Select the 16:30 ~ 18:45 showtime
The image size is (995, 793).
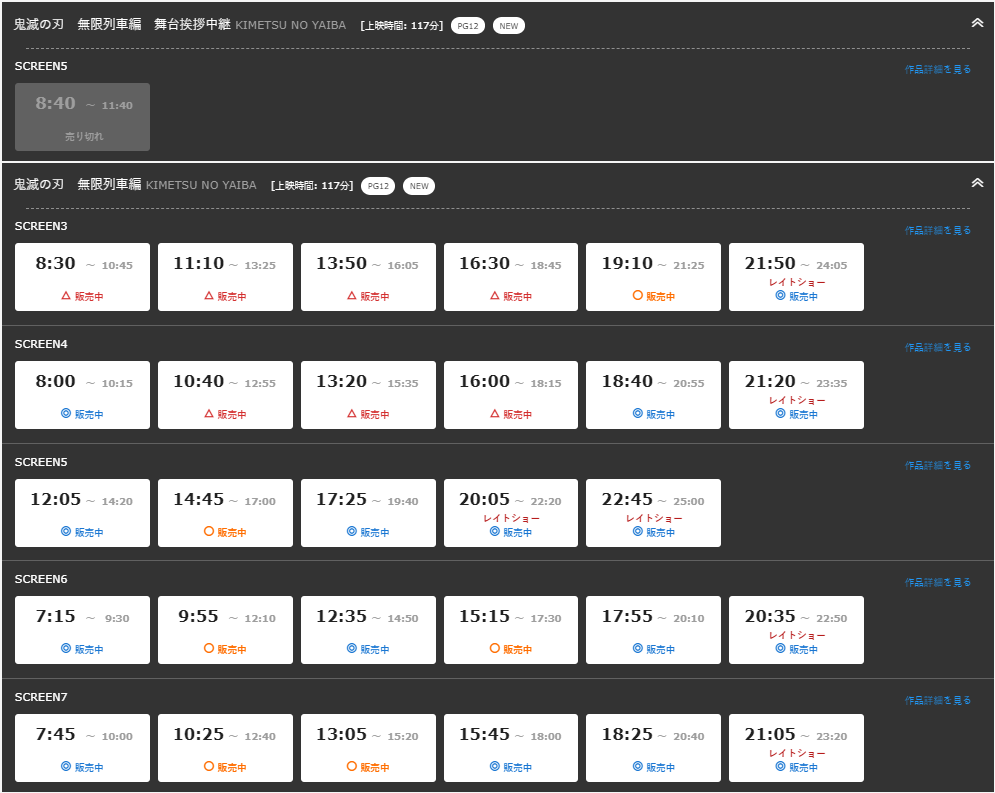point(511,277)
